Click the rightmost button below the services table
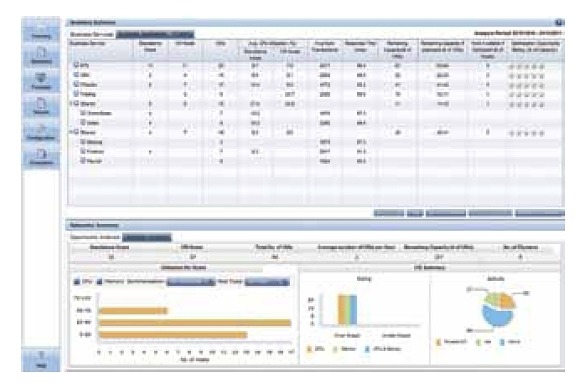 tap(540, 213)
